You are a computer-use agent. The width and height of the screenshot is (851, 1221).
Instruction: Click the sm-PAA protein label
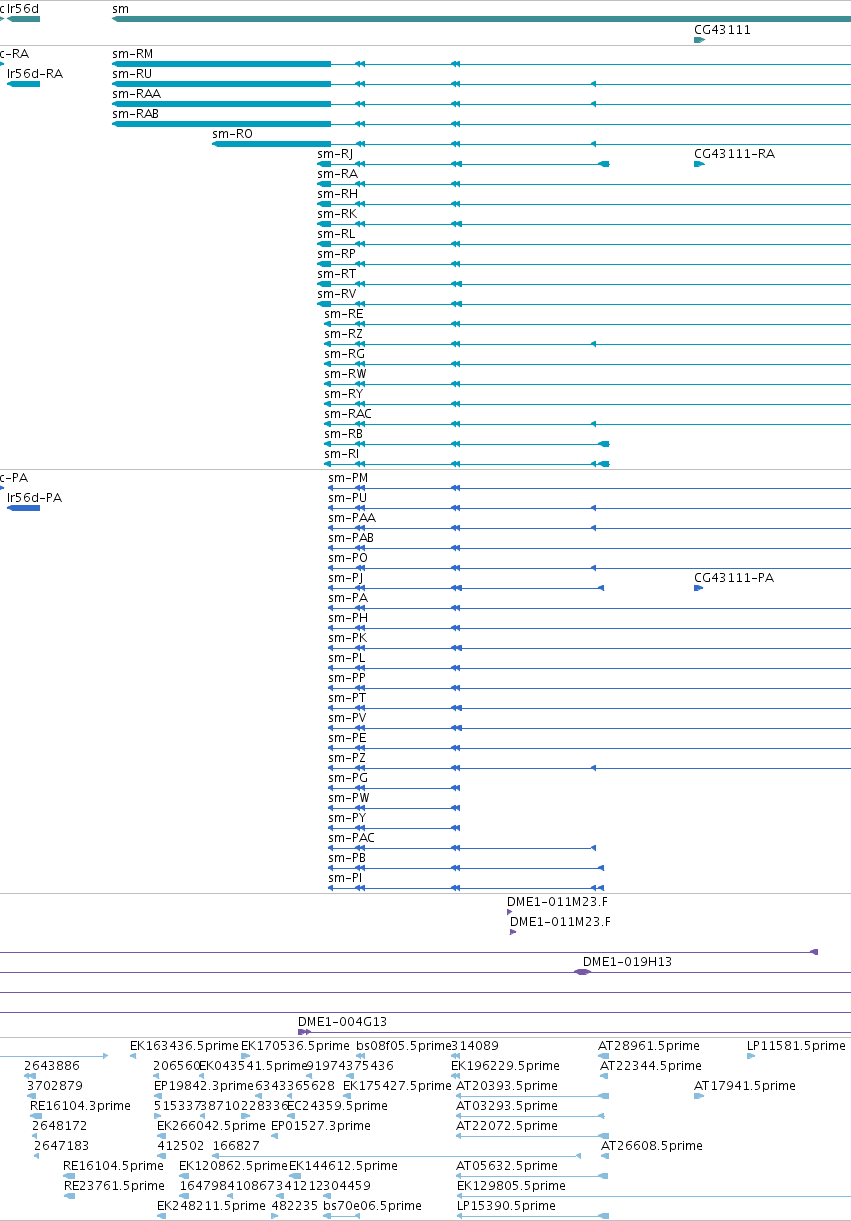(352, 518)
